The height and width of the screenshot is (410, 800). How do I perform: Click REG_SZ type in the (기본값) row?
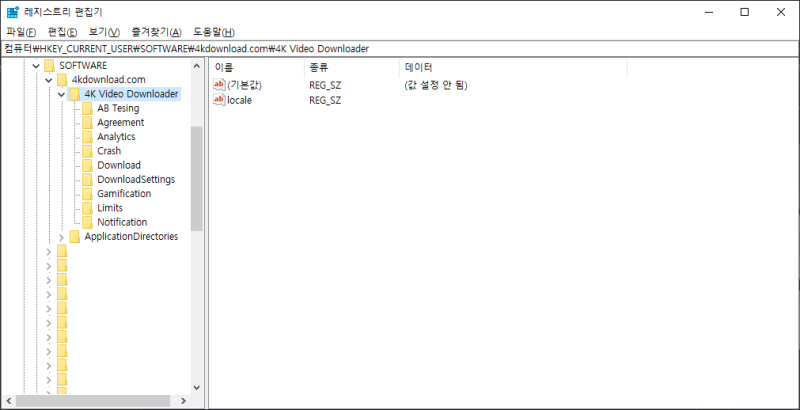pyautogui.click(x=325, y=85)
